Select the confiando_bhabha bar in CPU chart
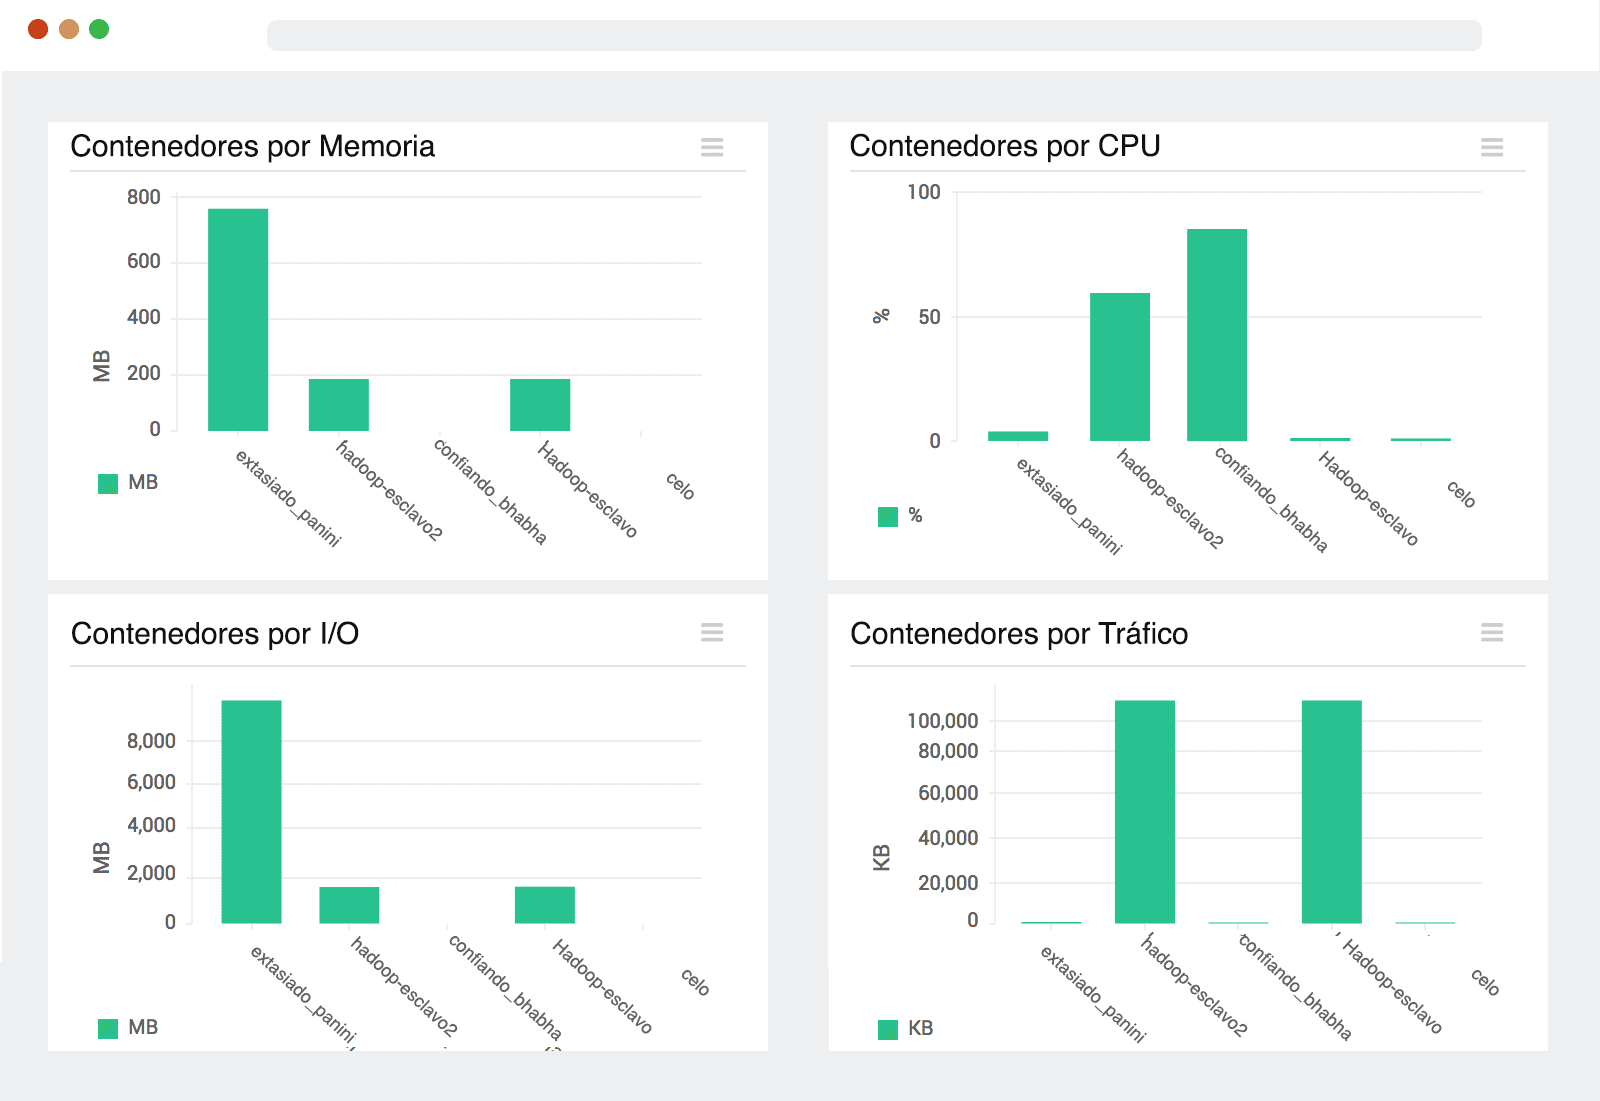Screen dimensions: 1600x1101 [x=1217, y=335]
